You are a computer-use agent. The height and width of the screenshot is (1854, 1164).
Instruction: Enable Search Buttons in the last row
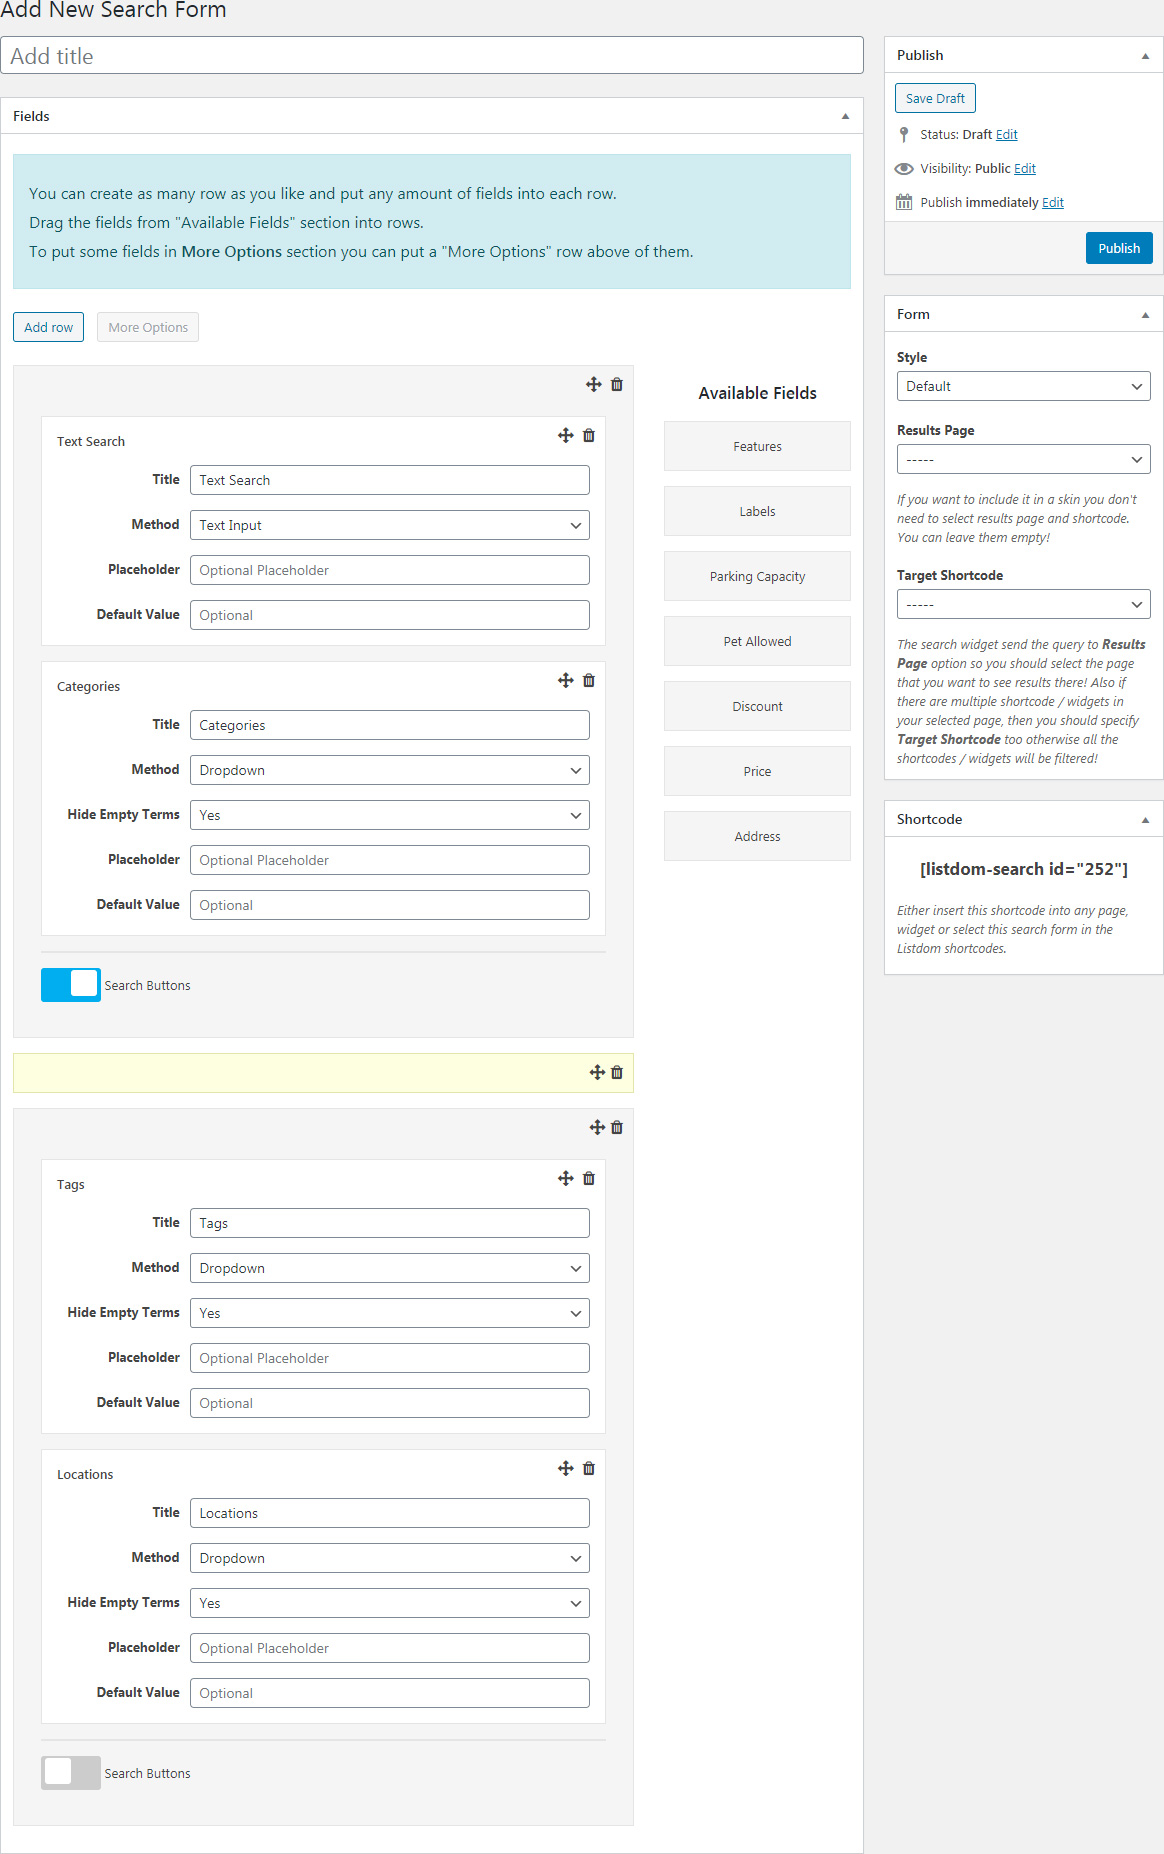(x=71, y=1773)
